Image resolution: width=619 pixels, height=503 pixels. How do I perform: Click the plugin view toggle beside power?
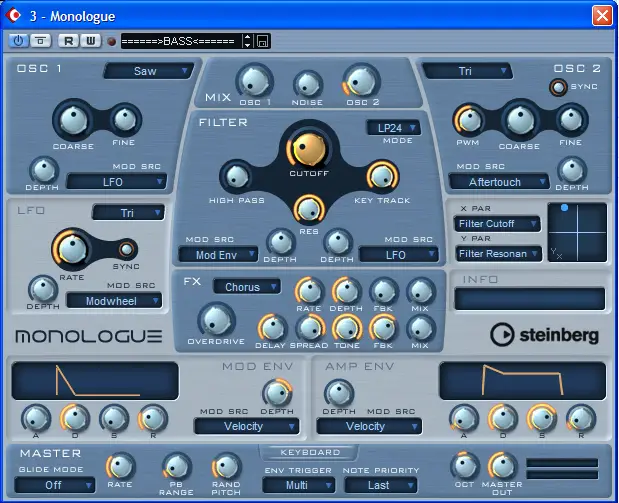pyautogui.click(x=40, y=41)
